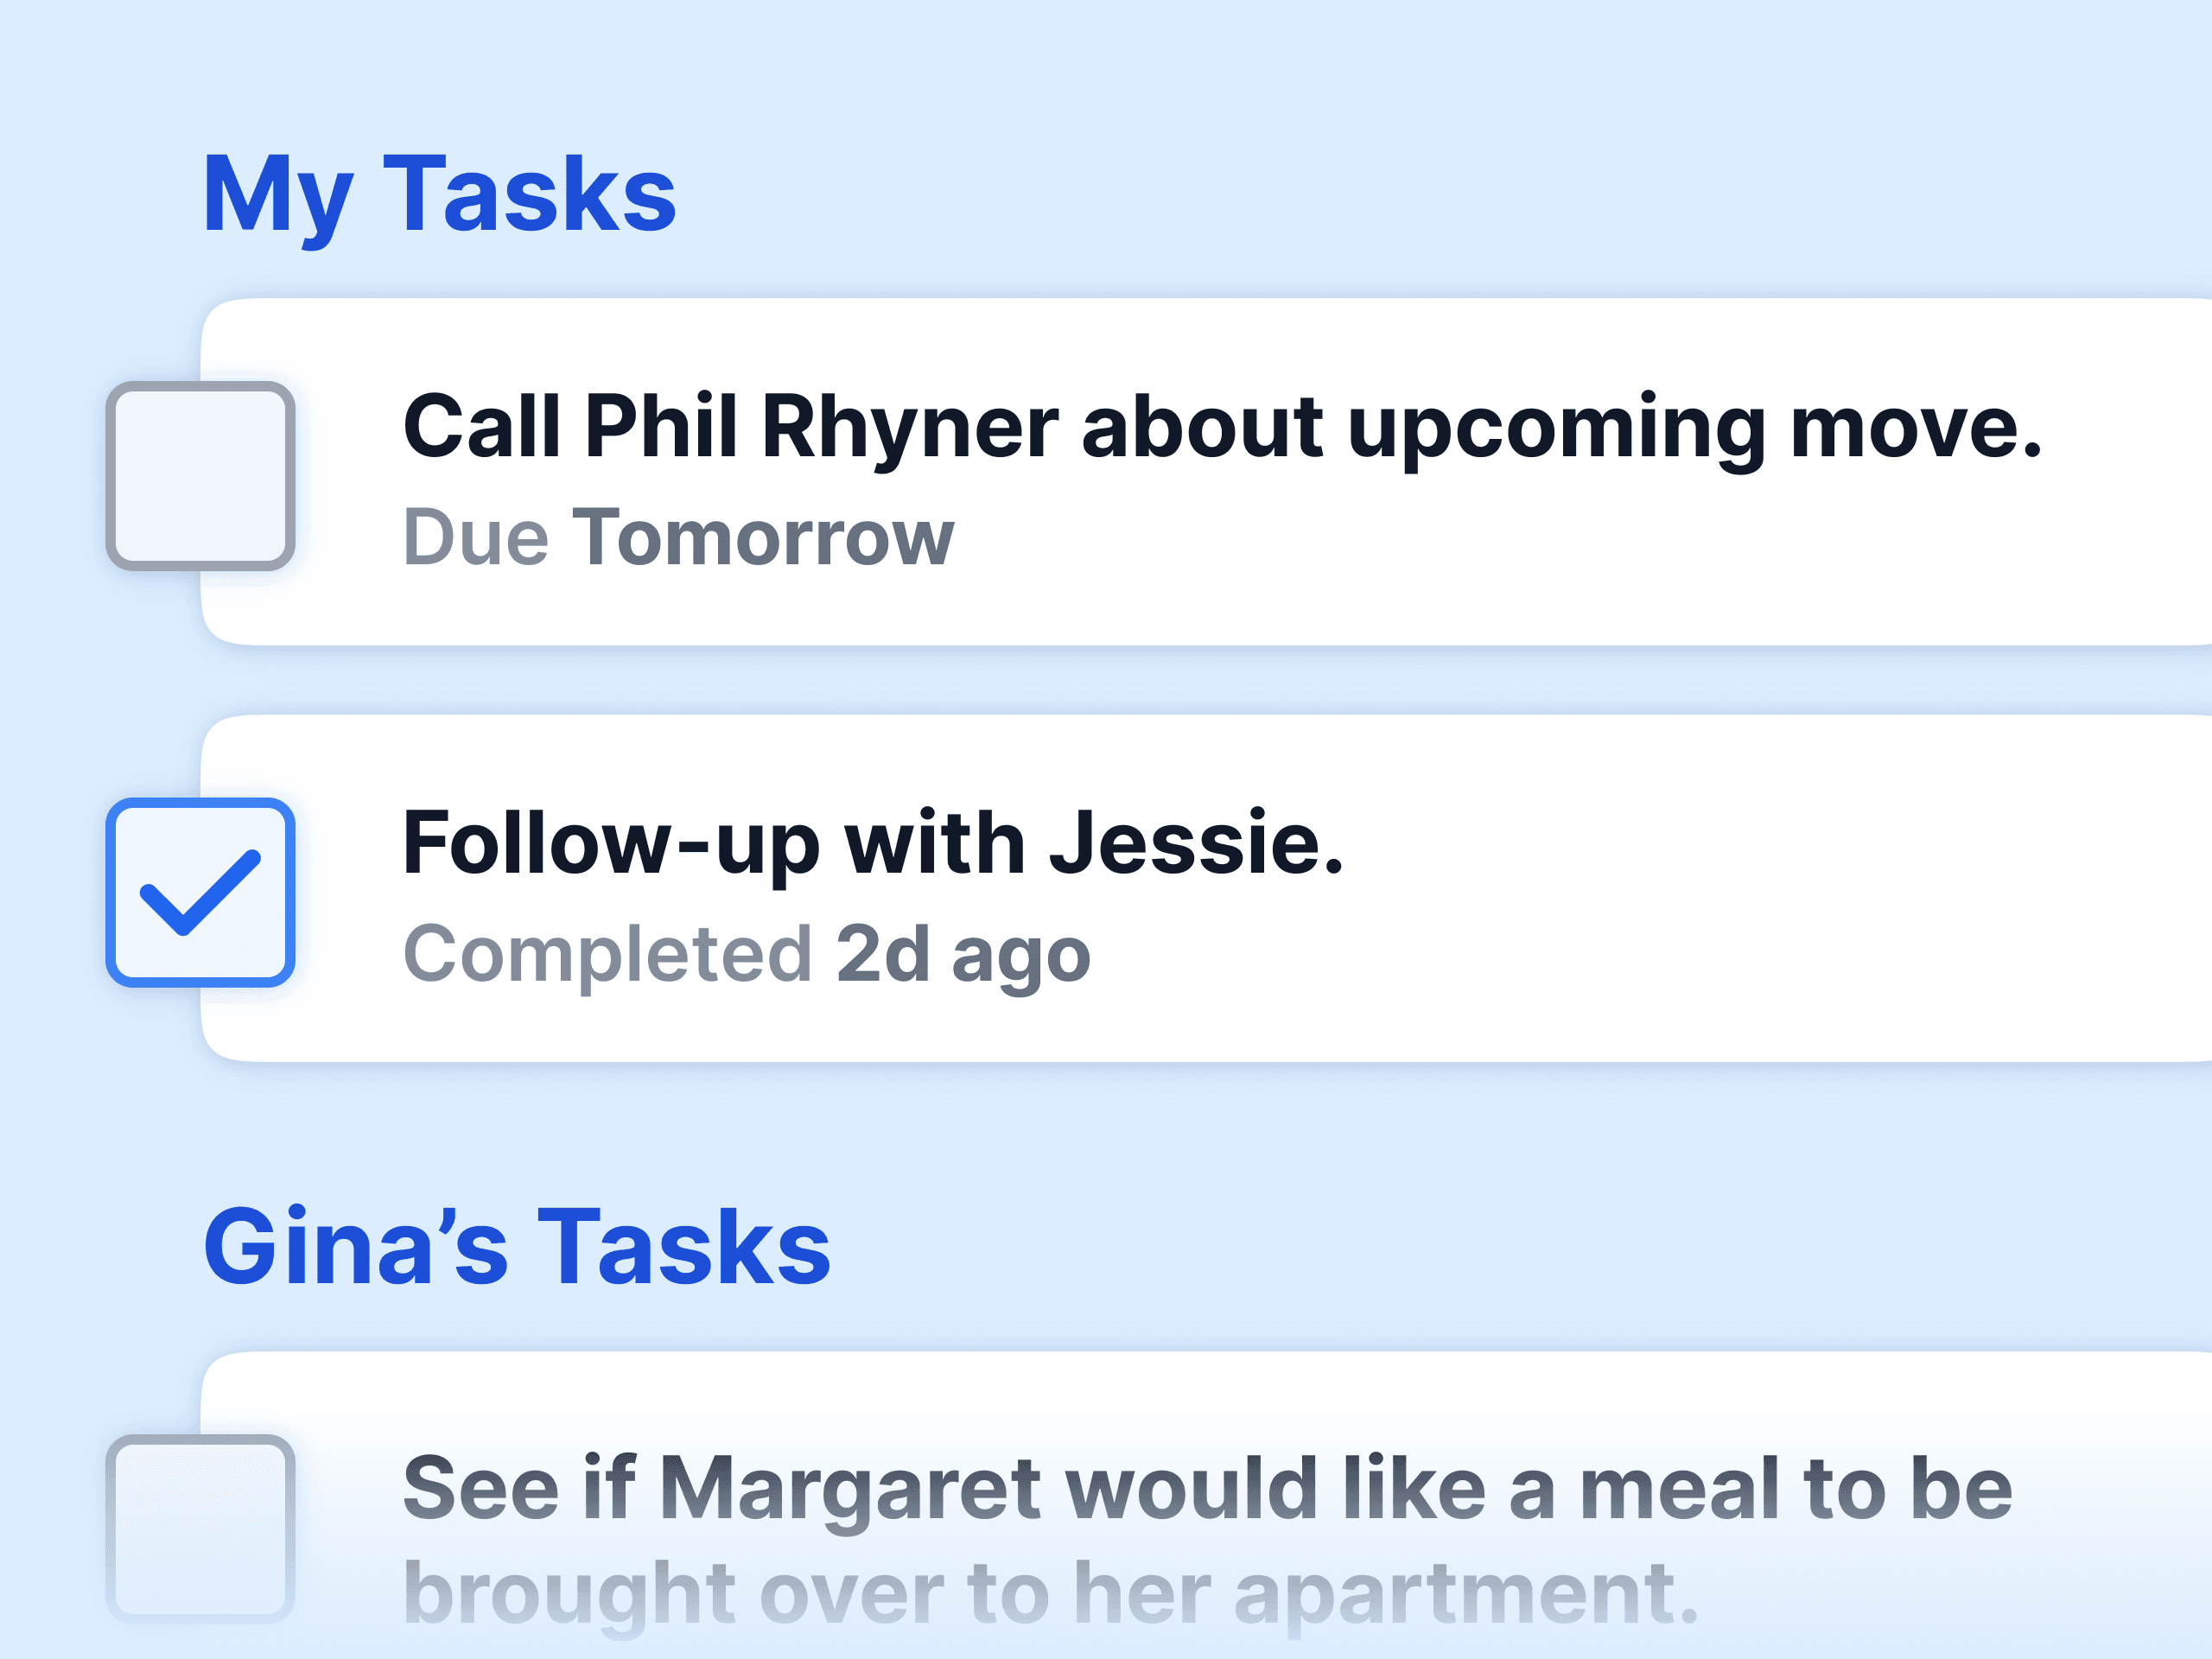Click "upcoming move." in the first task

click(x=1694, y=428)
